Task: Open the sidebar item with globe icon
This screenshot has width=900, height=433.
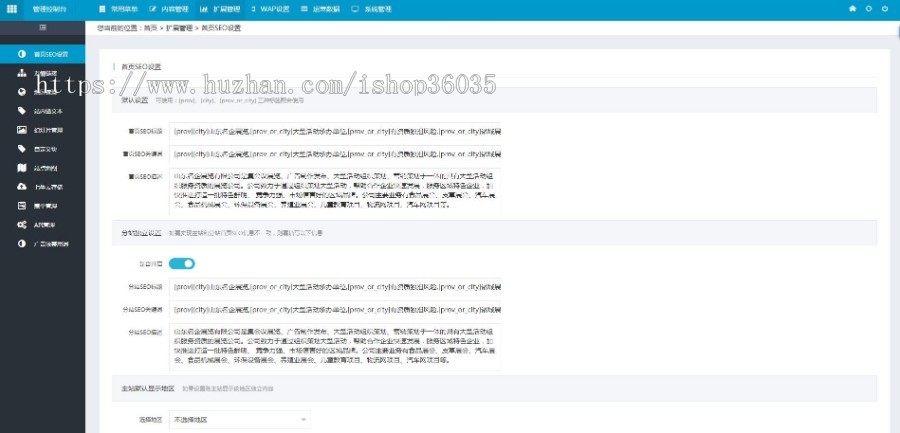Action: [x=42, y=92]
